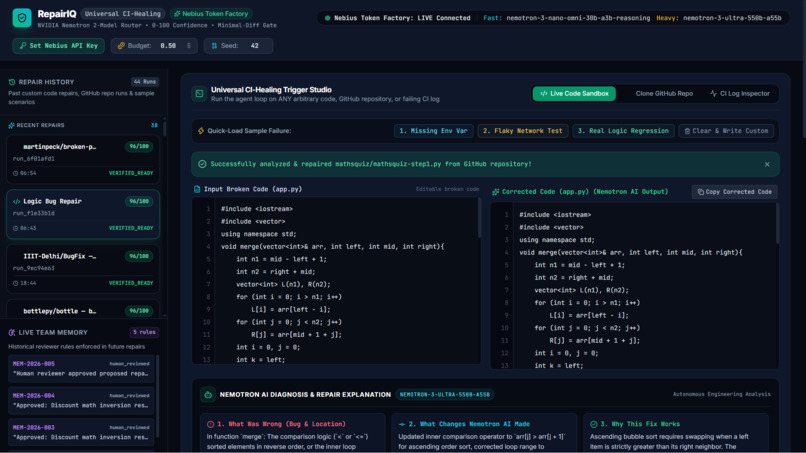Click the recent repairs count 38
The width and height of the screenshot is (806, 453).
pos(154,125)
